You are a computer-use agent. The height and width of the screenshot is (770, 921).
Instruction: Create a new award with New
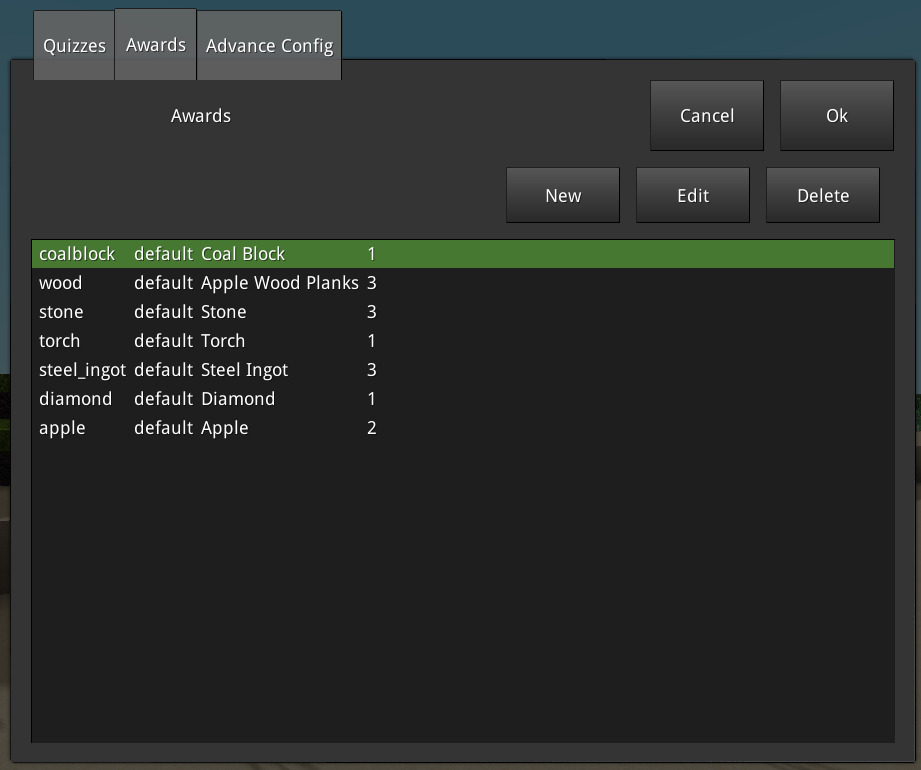point(562,196)
